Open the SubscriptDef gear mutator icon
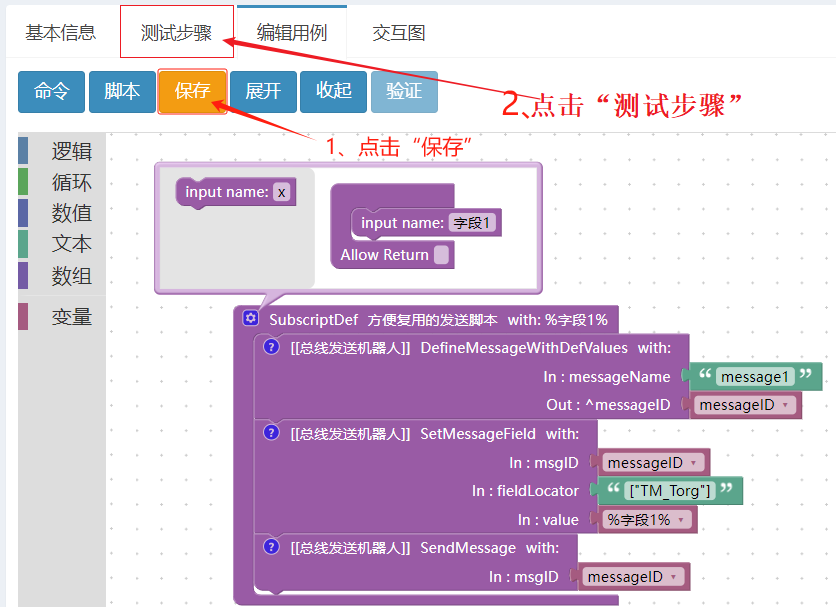Screen dimensions: 836x607 251,318
